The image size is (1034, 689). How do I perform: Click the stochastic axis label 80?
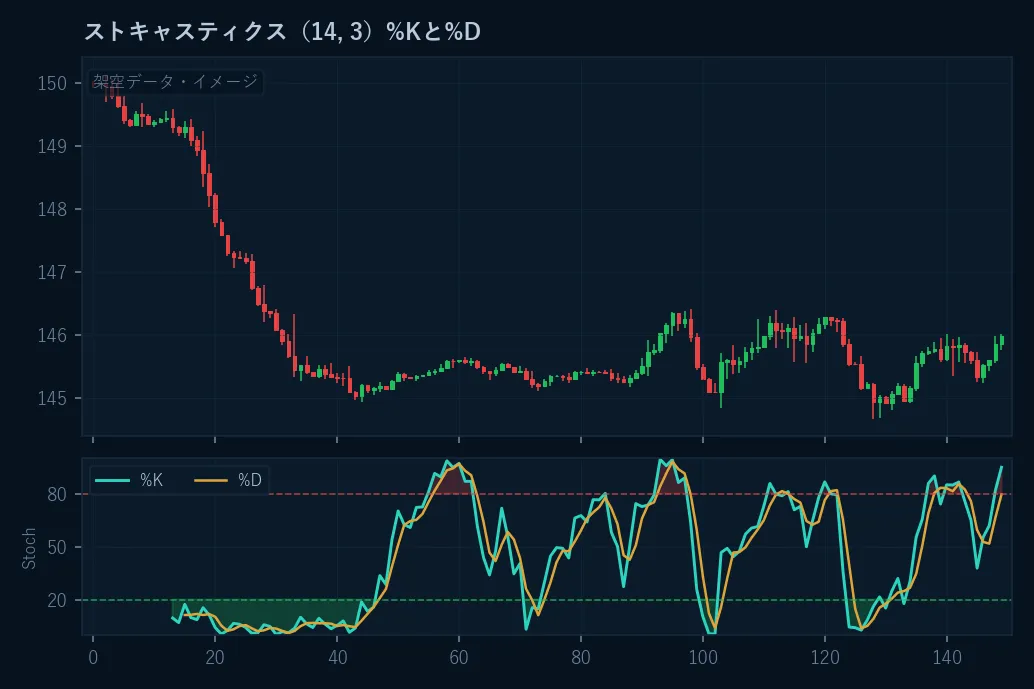pyautogui.click(x=57, y=494)
